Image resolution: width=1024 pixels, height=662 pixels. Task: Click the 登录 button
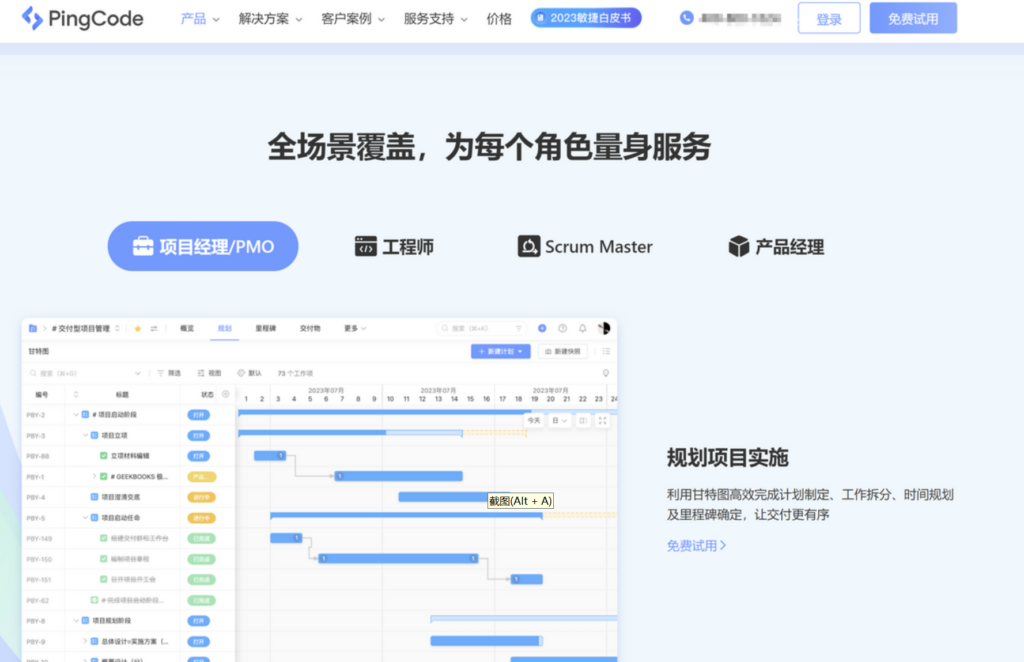pyautogui.click(x=828, y=18)
